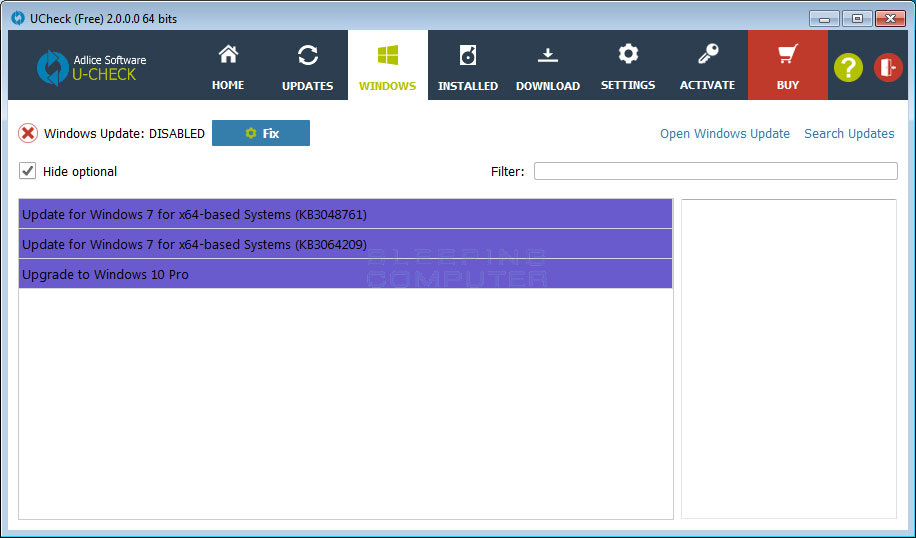The image size is (916, 538).
Task: Uncheck the Hide optional checkbox
Action: coord(27,171)
